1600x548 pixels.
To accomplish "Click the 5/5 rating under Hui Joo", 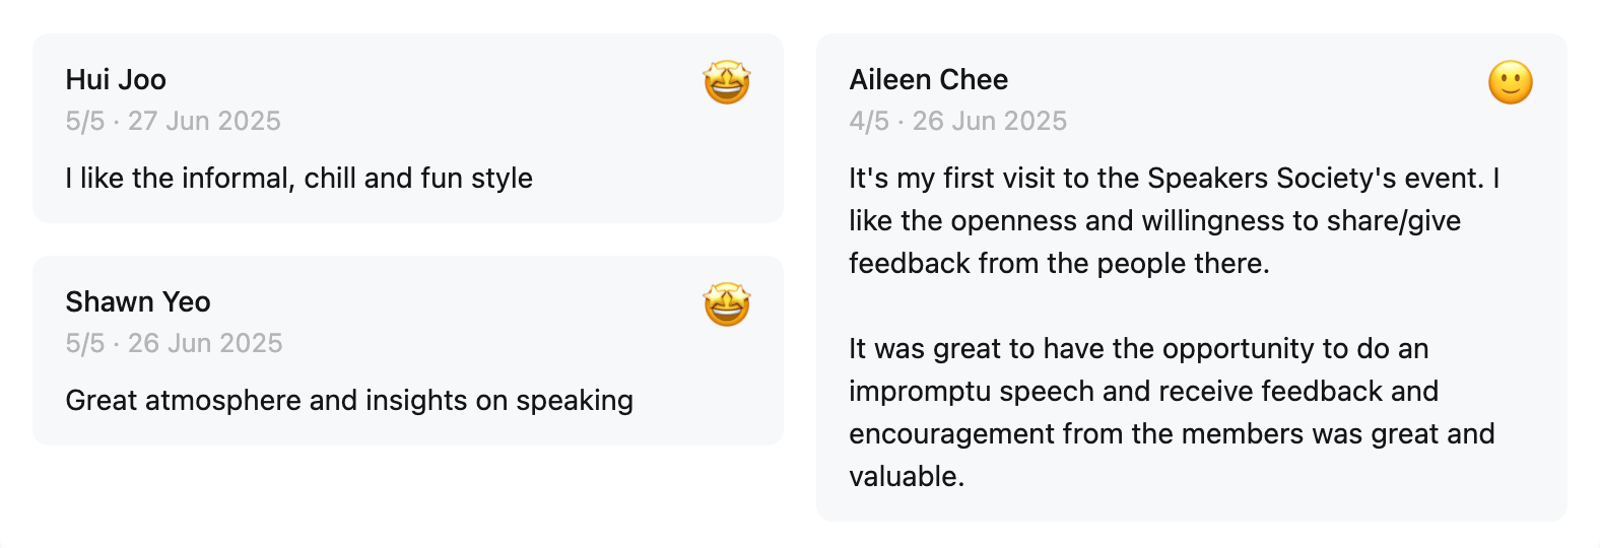I will (x=85, y=121).
